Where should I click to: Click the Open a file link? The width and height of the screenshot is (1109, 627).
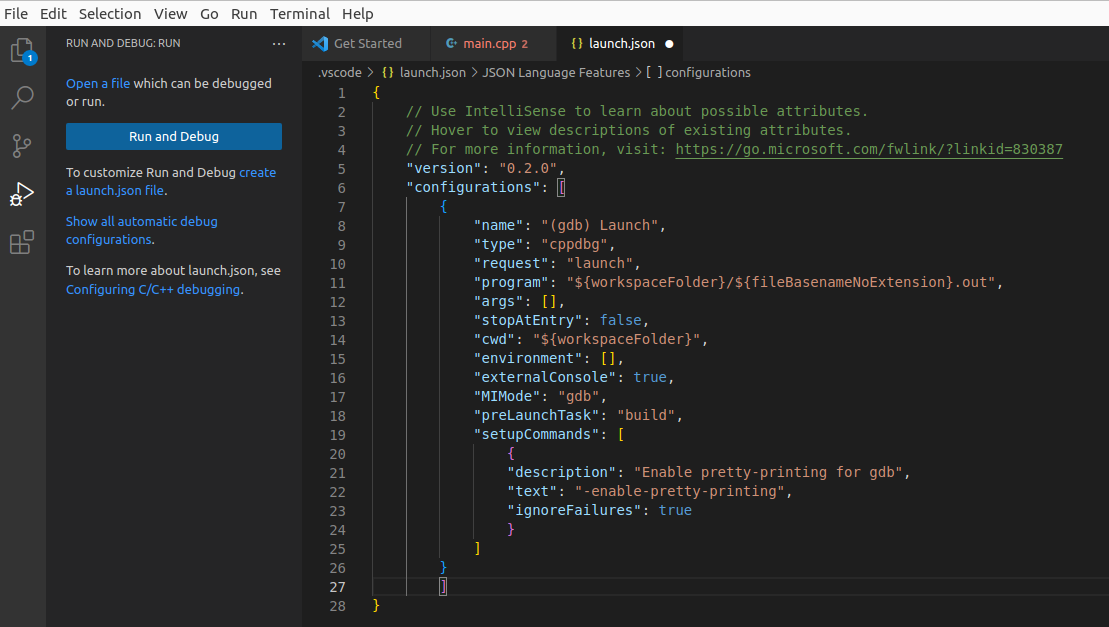[98, 83]
